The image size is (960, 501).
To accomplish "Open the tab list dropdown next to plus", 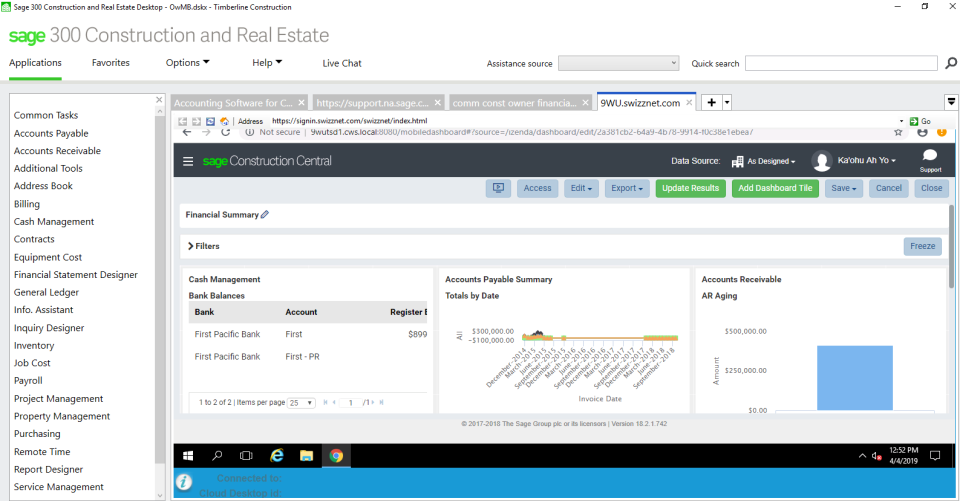I will point(727,102).
